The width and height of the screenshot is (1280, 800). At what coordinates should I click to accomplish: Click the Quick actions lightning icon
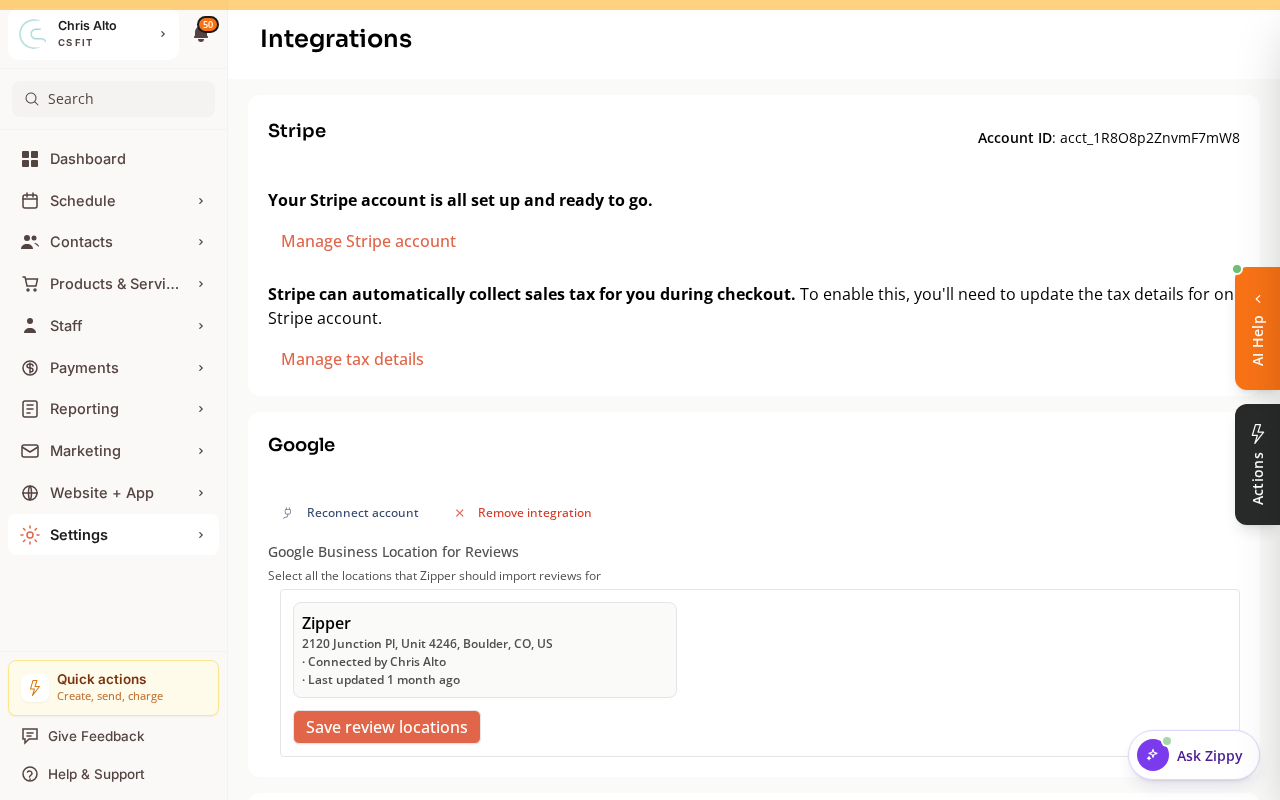pyautogui.click(x=34, y=688)
